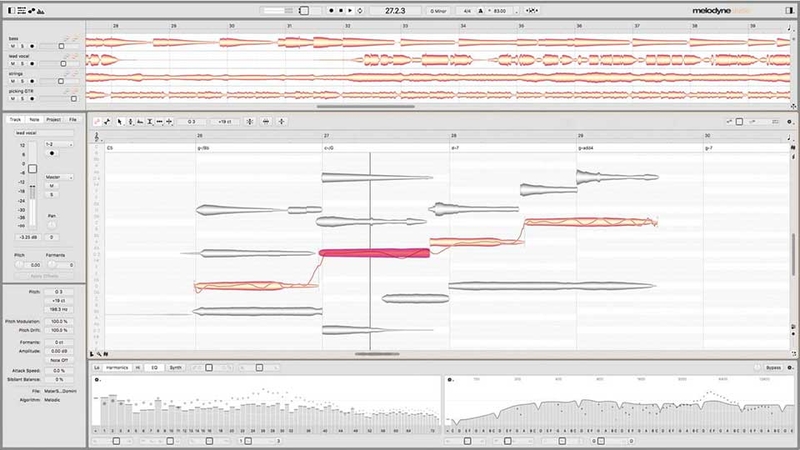Toggle the metronome icon
The width and height of the screenshot is (800, 450).
click(480, 11)
